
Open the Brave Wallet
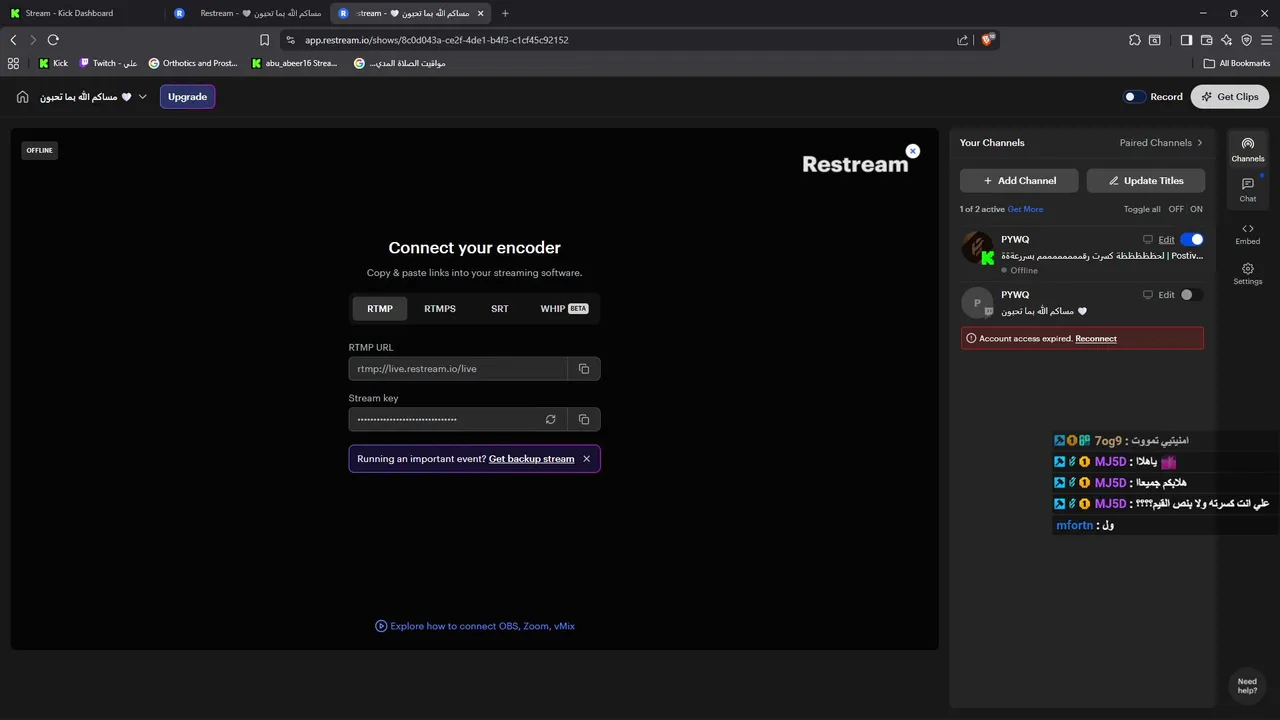click(1206, 40)
